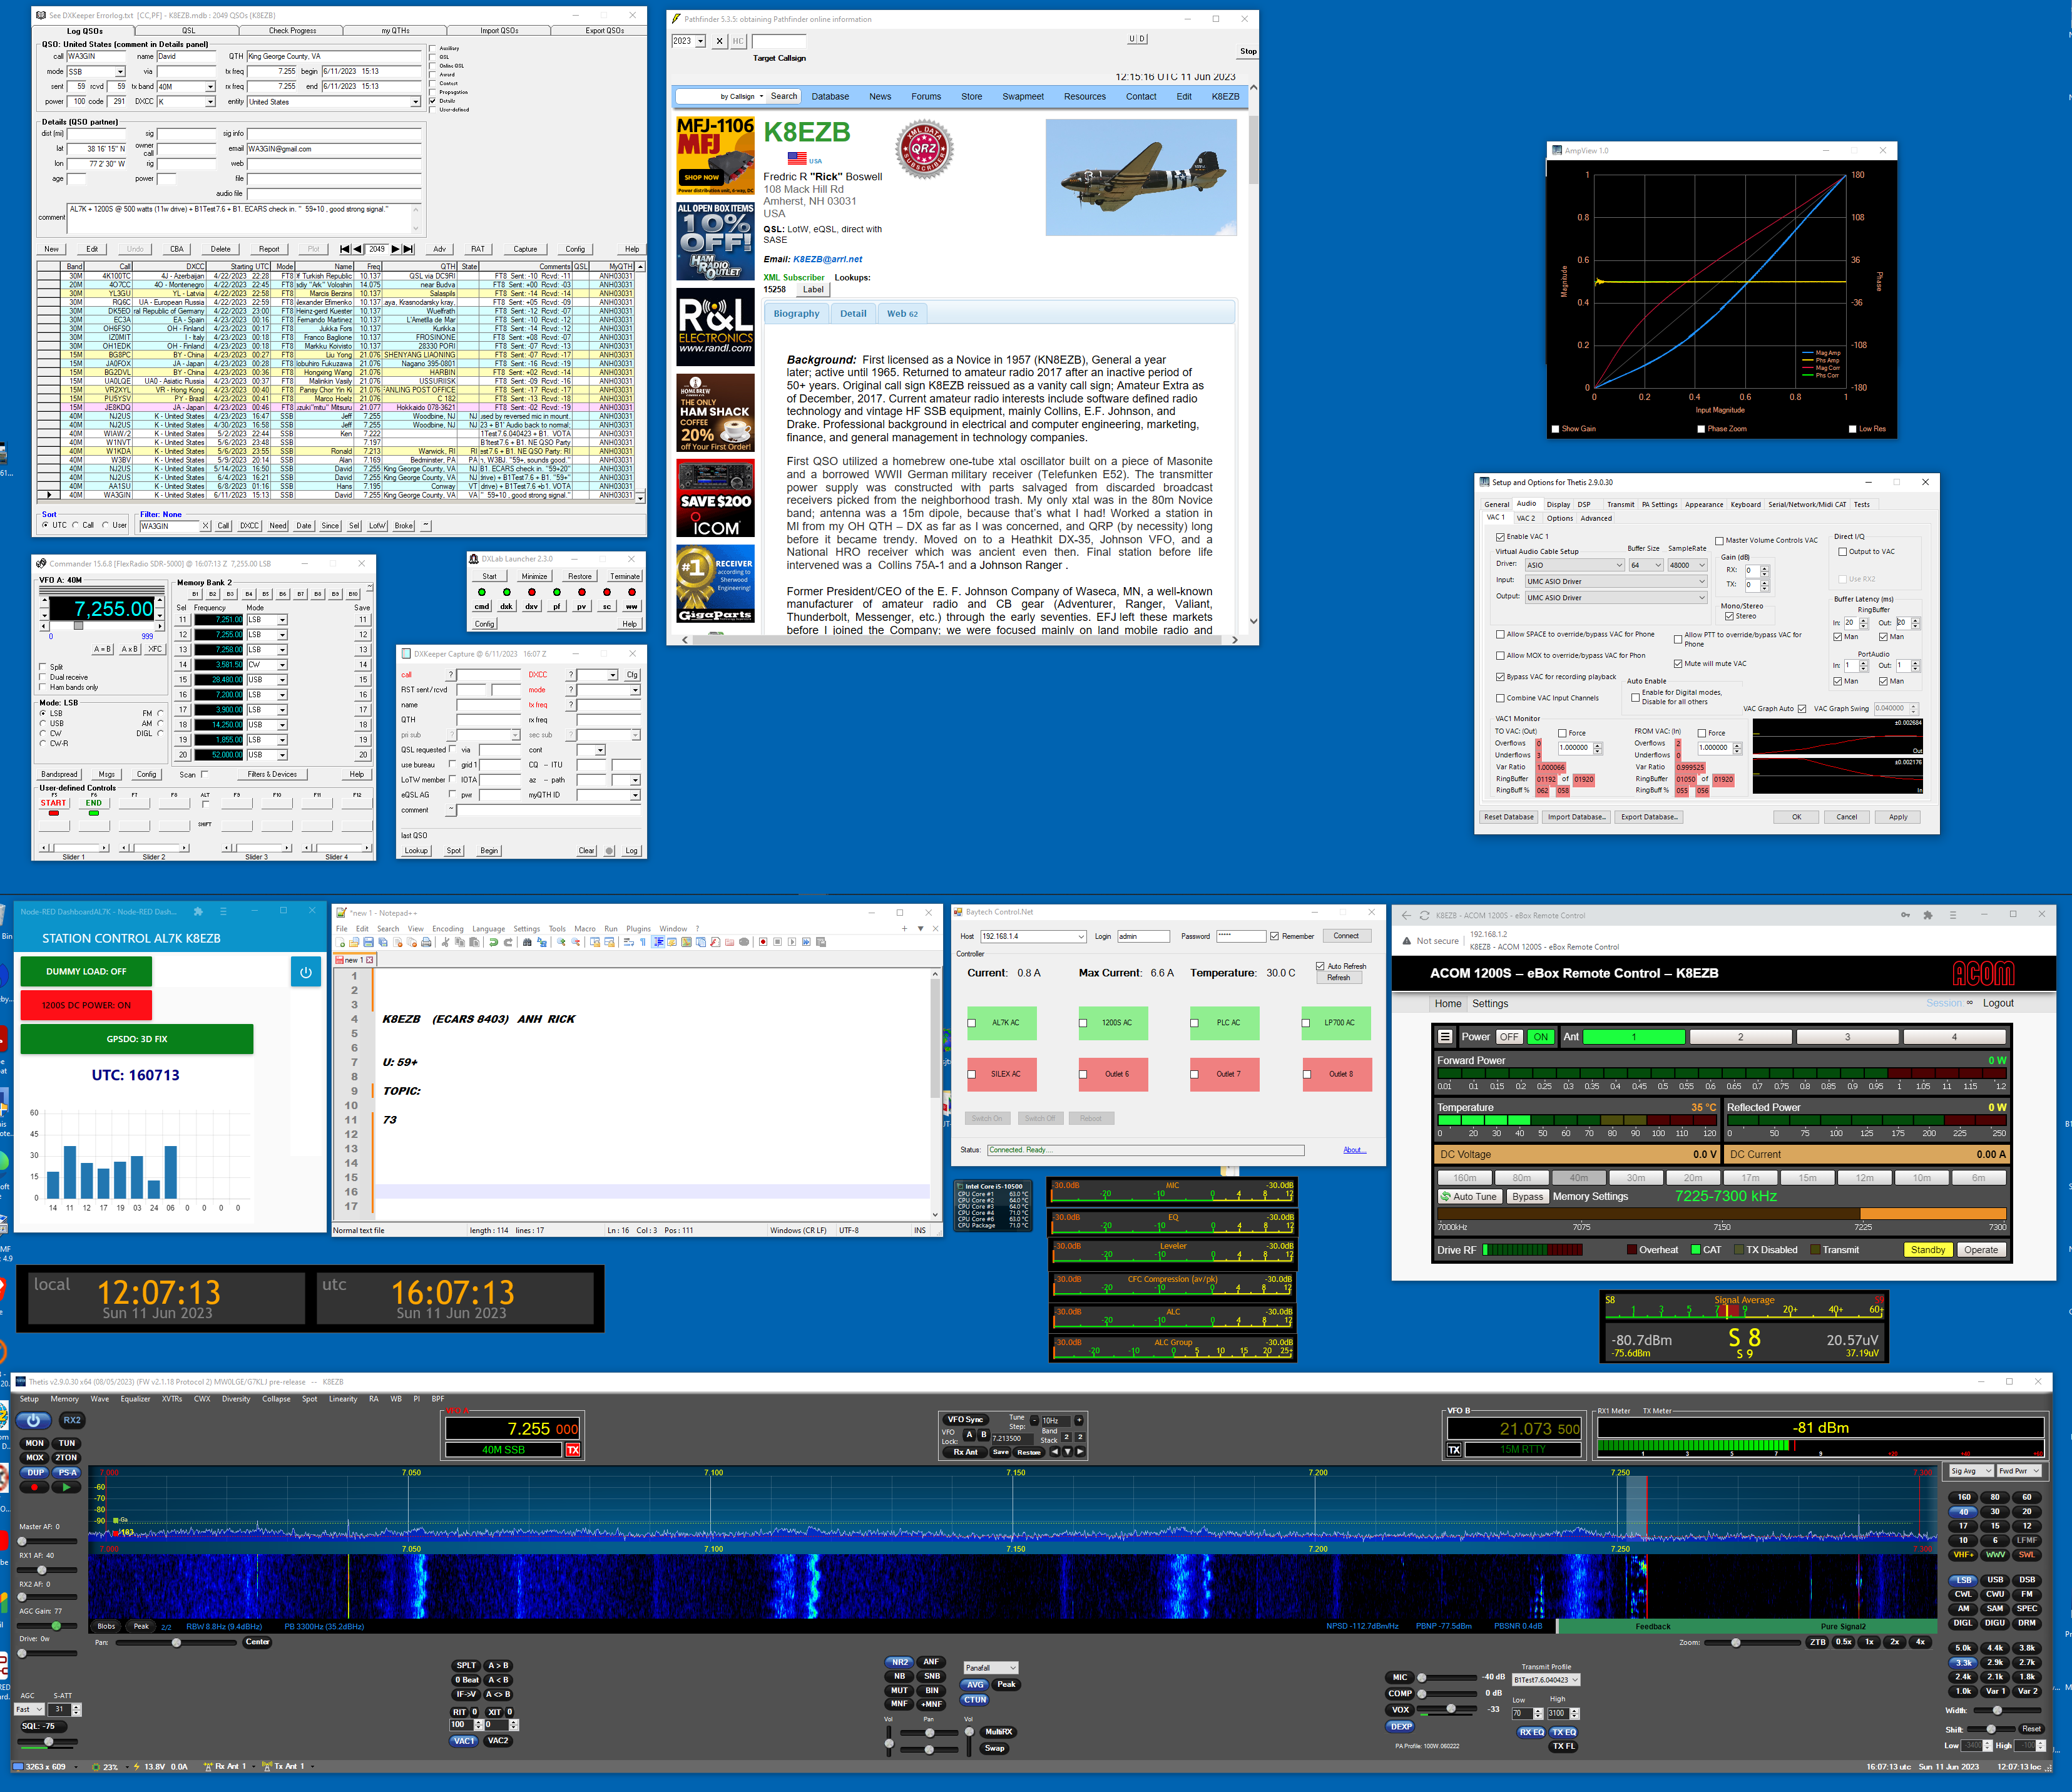Toggle the Auto Refresh checkbox in Baytech

tap(1320, 966)
